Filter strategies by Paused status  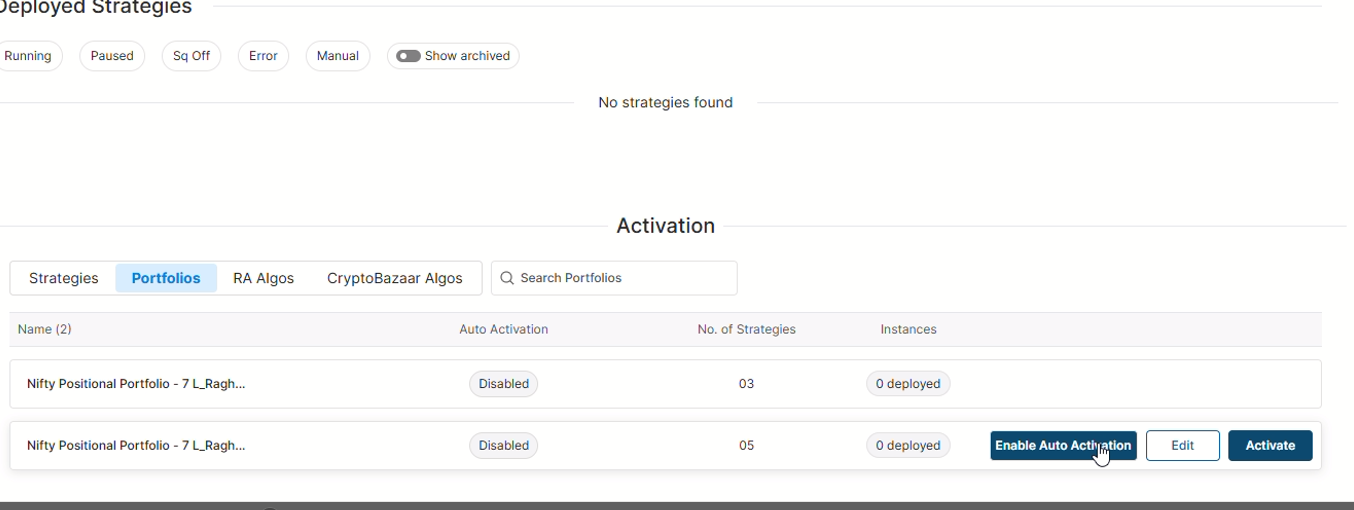pos(112,56)
